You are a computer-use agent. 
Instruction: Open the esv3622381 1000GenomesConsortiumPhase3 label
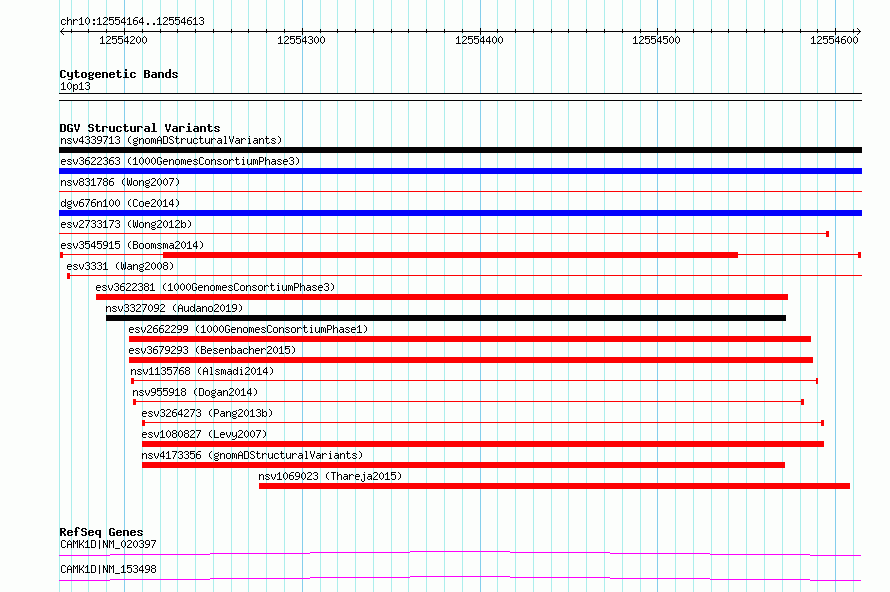point(215,287)
